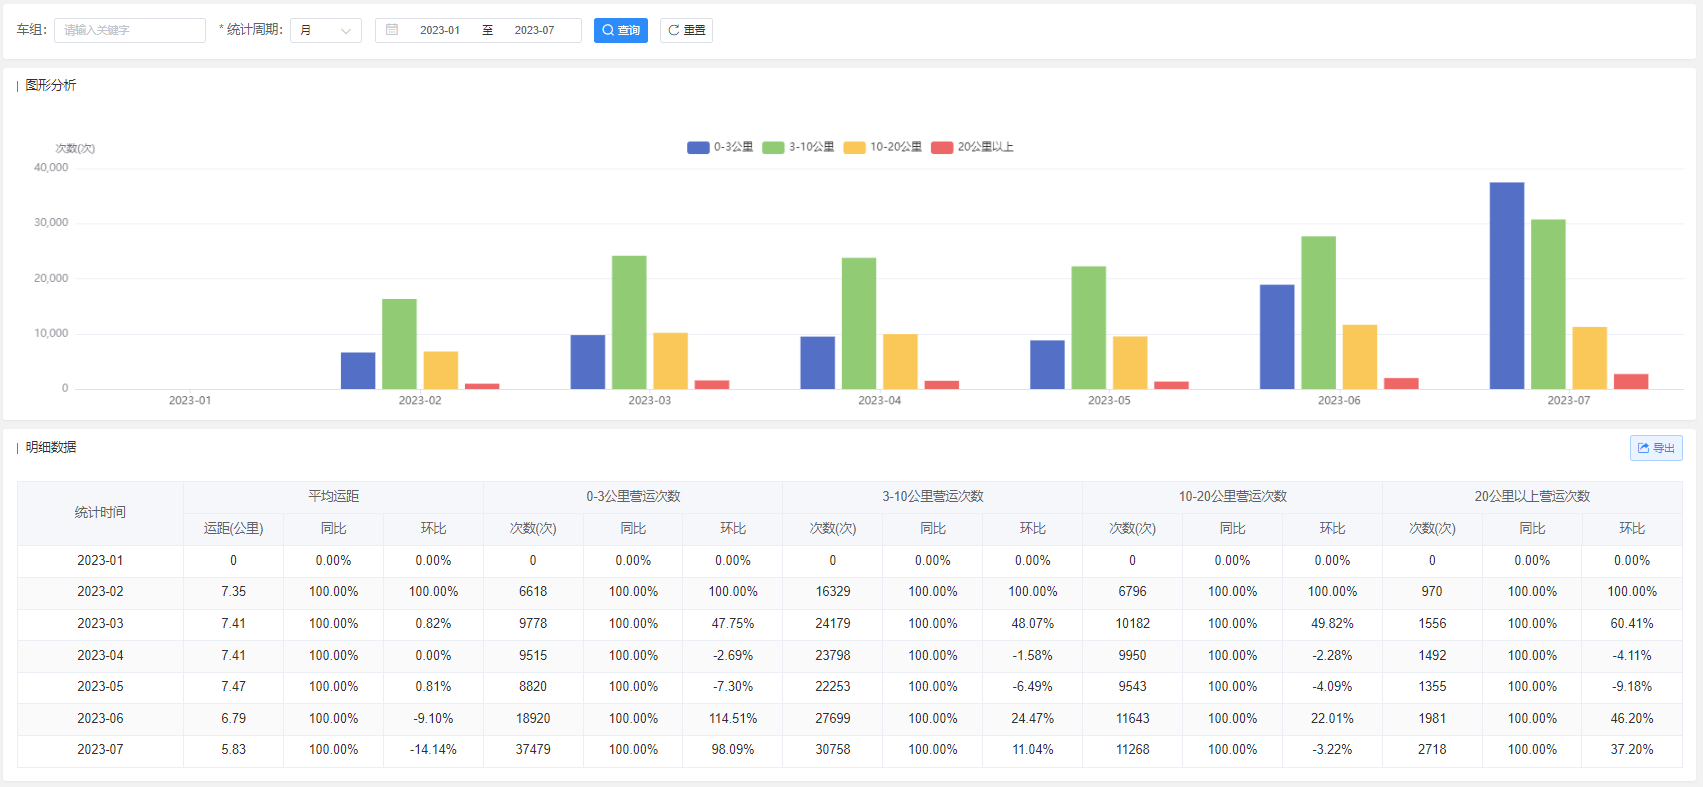Viewport: 1703px width, 787px height.
Task: Click the 0-3公里营运次数 column group header
Action: 633,496
